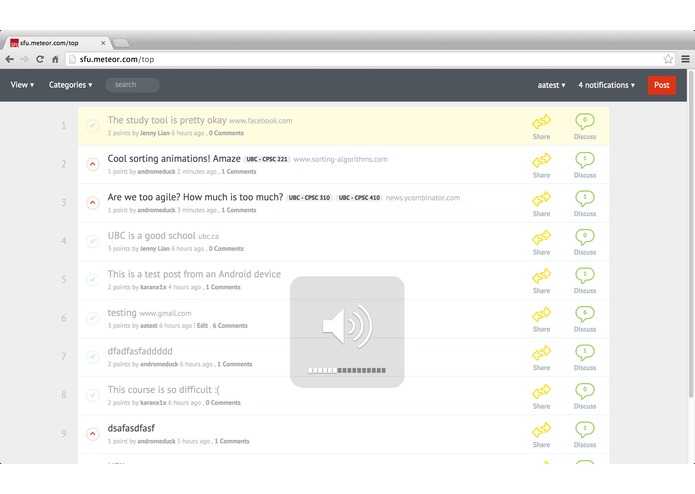Image resolution: width=695 pixels, height=494 pixels.
Task: Open a new browser tab
Action: tap(121, 43)
